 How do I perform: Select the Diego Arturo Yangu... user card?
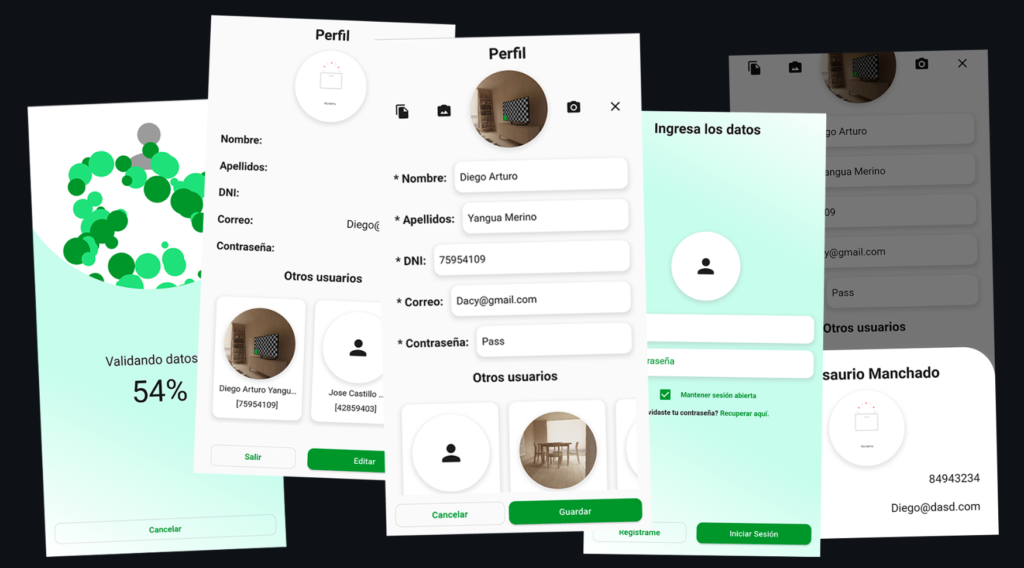click(x=259, y=357)
